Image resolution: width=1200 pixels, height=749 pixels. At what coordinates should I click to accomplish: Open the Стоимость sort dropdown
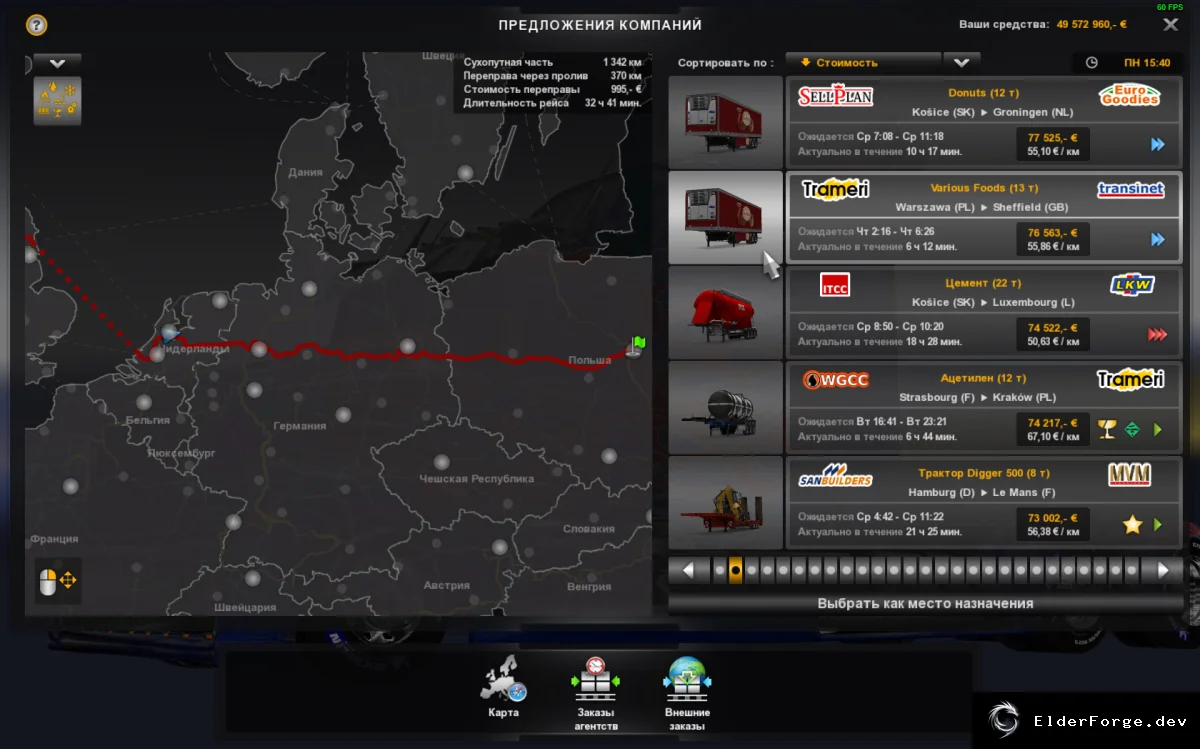pos(864,62)
